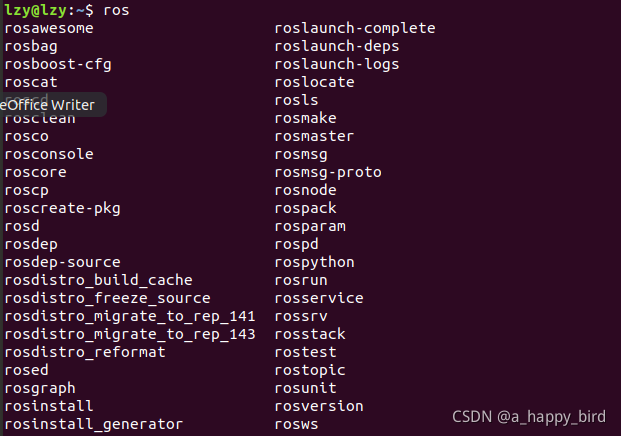Select the roscreate-pkg command text

(x=62, y=208)
